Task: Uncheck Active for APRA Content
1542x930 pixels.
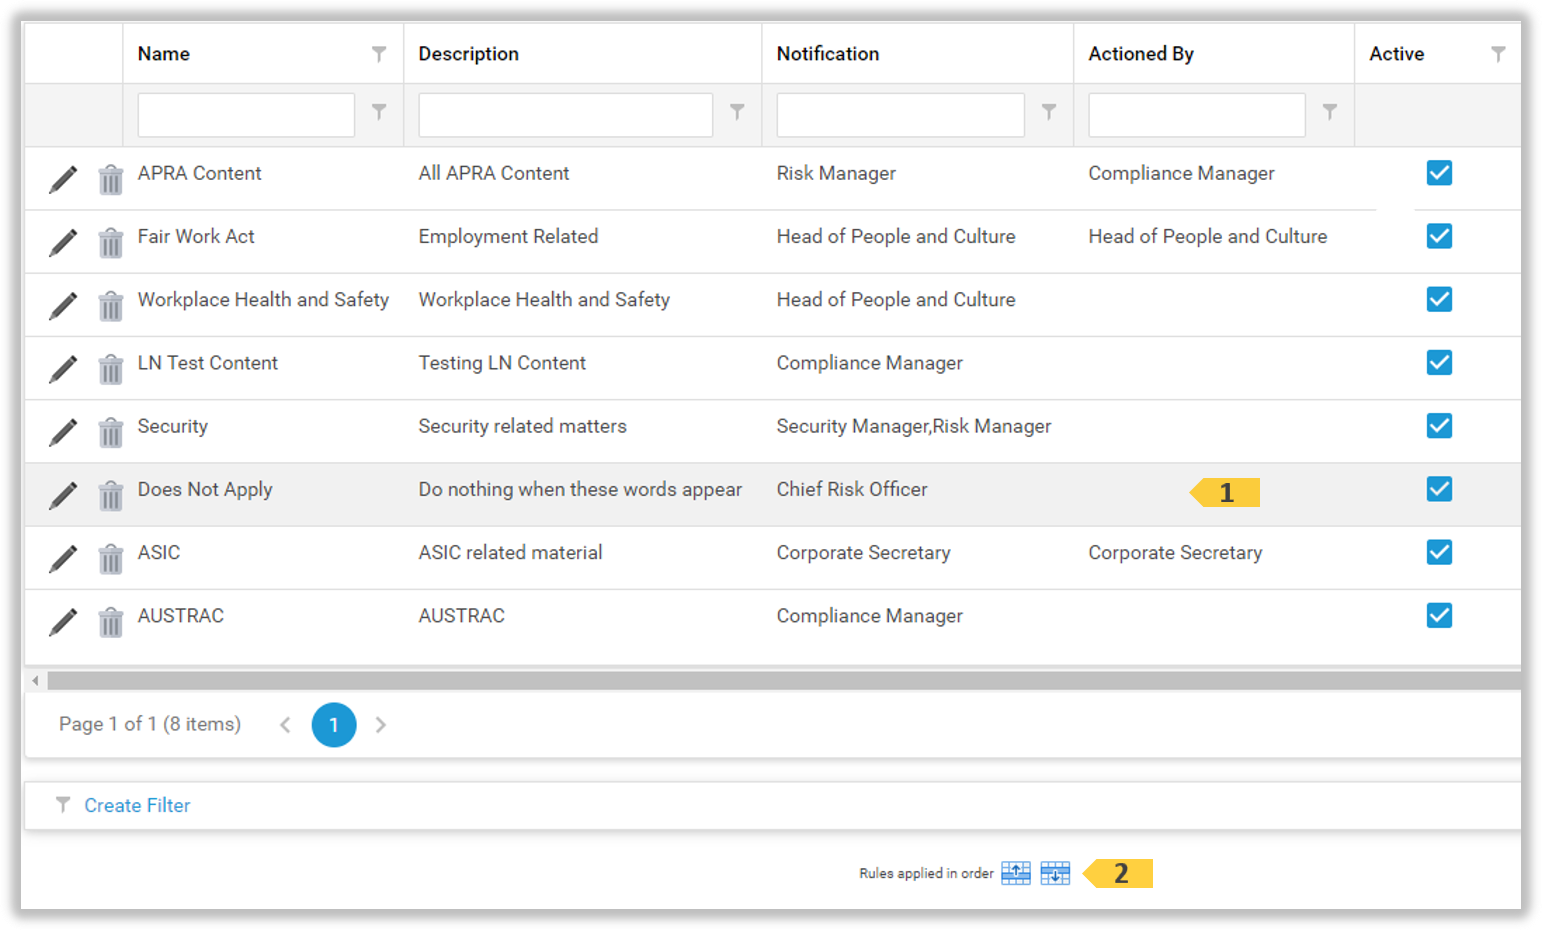Action: click(1439, 173)
